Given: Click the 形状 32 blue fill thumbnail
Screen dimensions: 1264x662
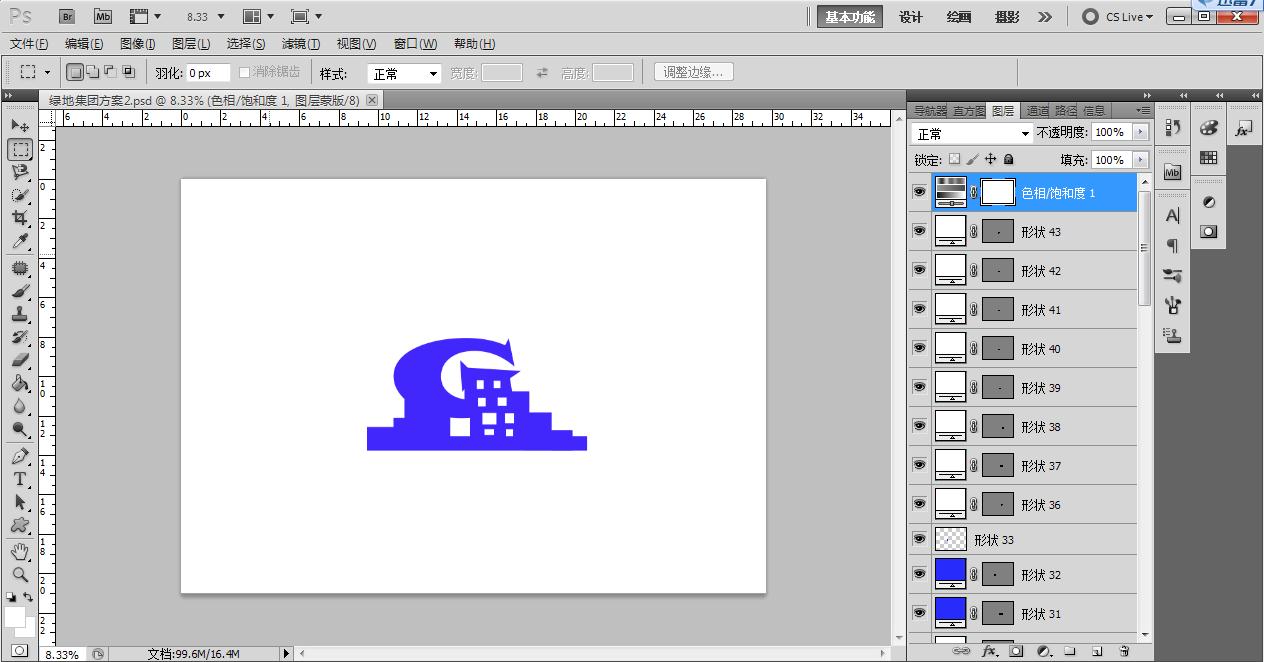Looking at the screenshot, I should (x=950, y=574).
